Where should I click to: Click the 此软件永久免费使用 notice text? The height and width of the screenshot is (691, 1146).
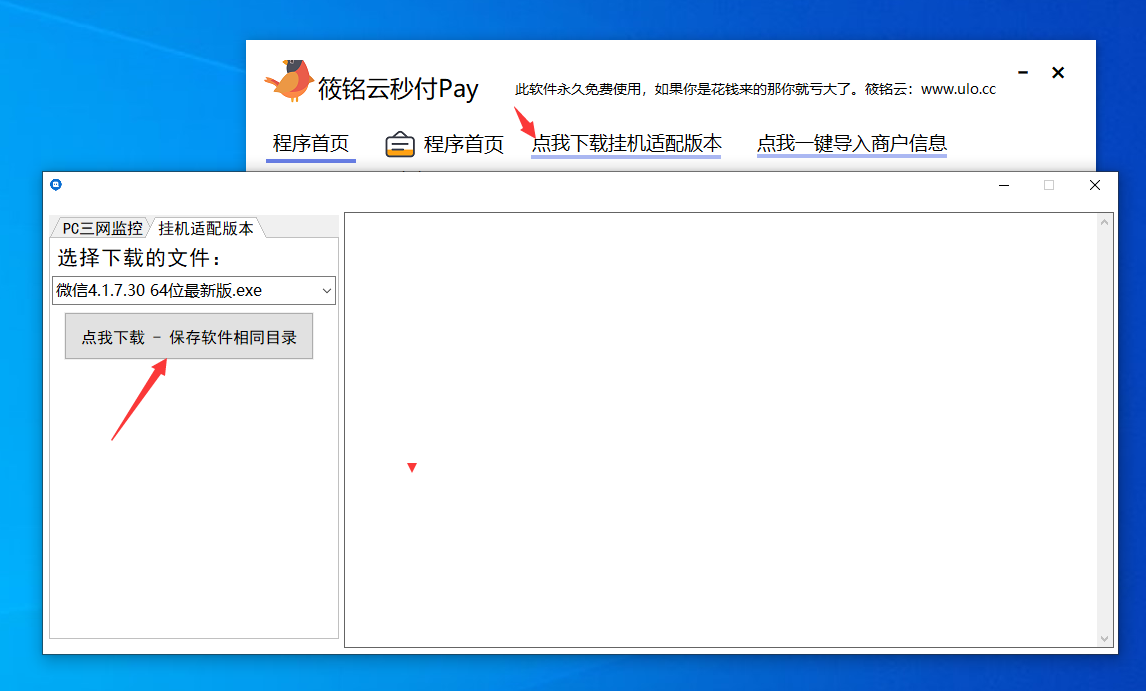click(755, 89)
